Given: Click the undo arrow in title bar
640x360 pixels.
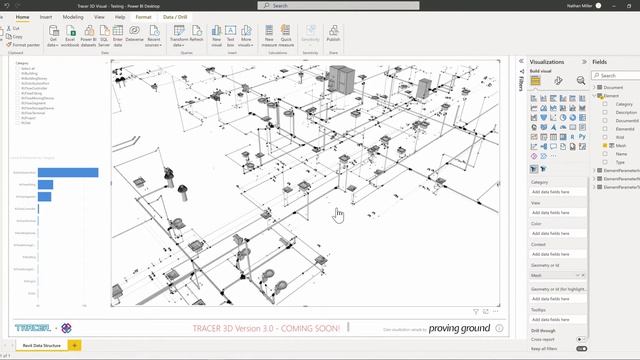Looking at the screenshot, I should coord(7,6).
